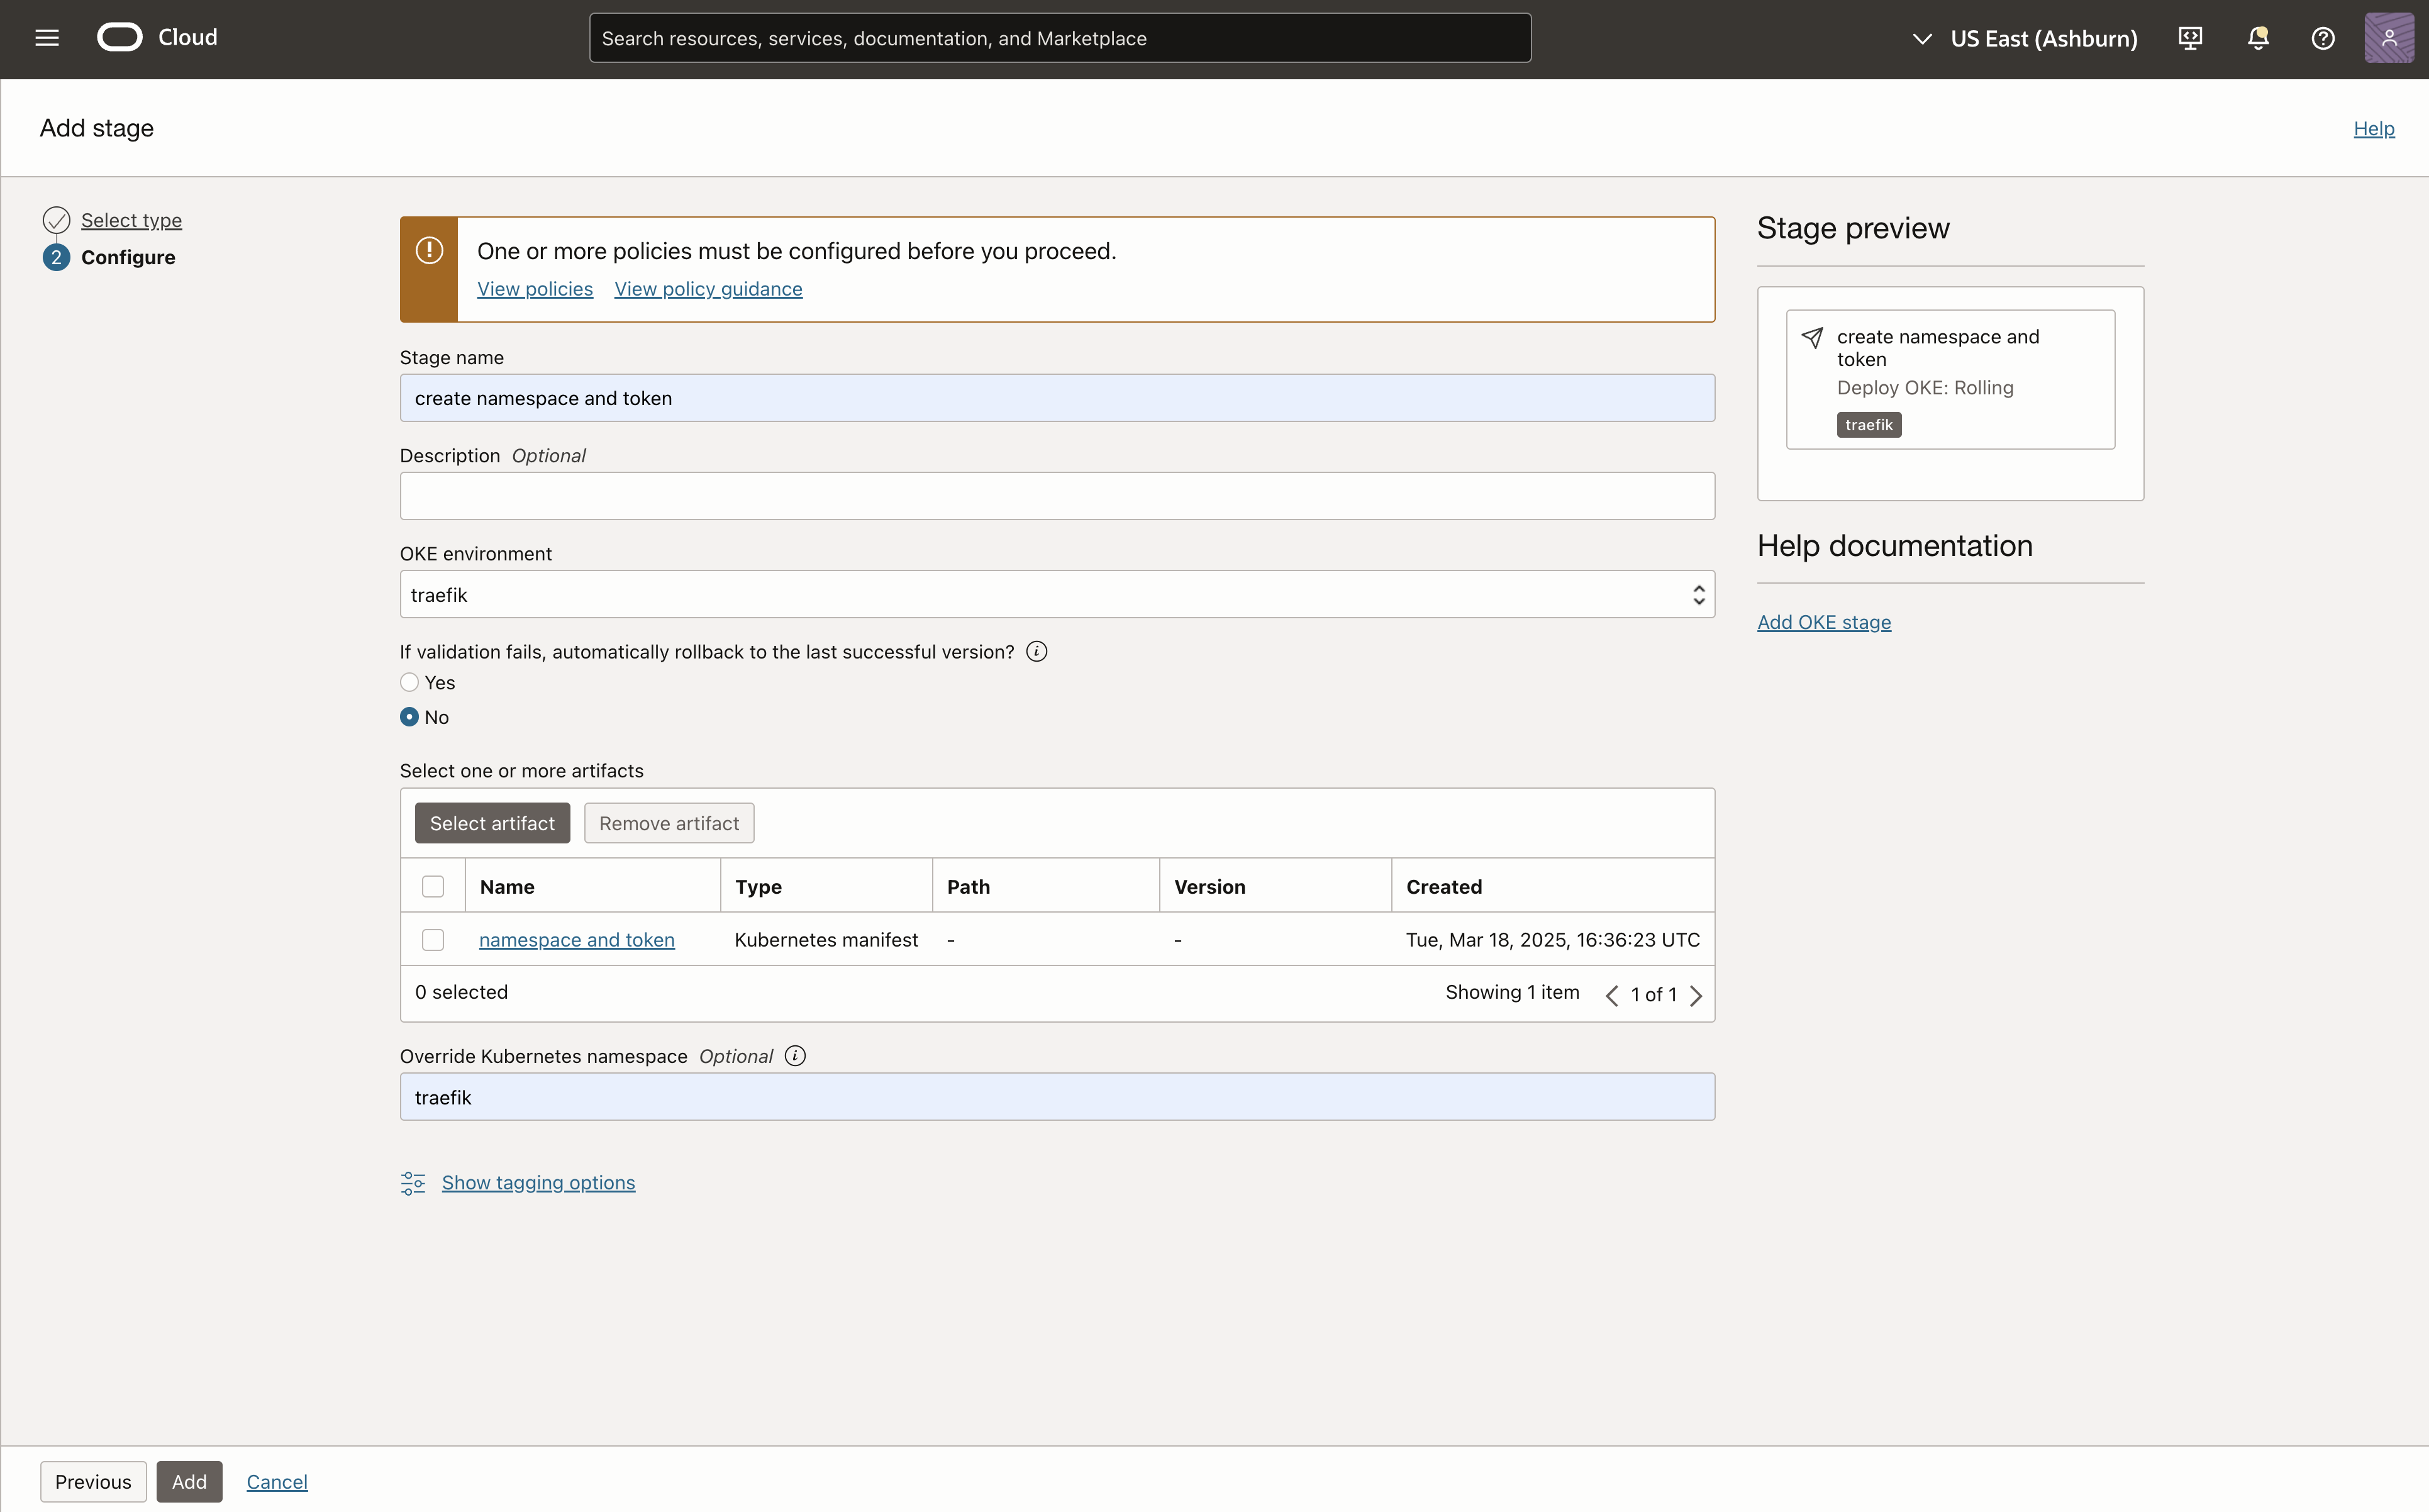2429x1512 pixels.
Task: Click the Select artifact button
Action: pyautogui.click(x=492, y=823)
